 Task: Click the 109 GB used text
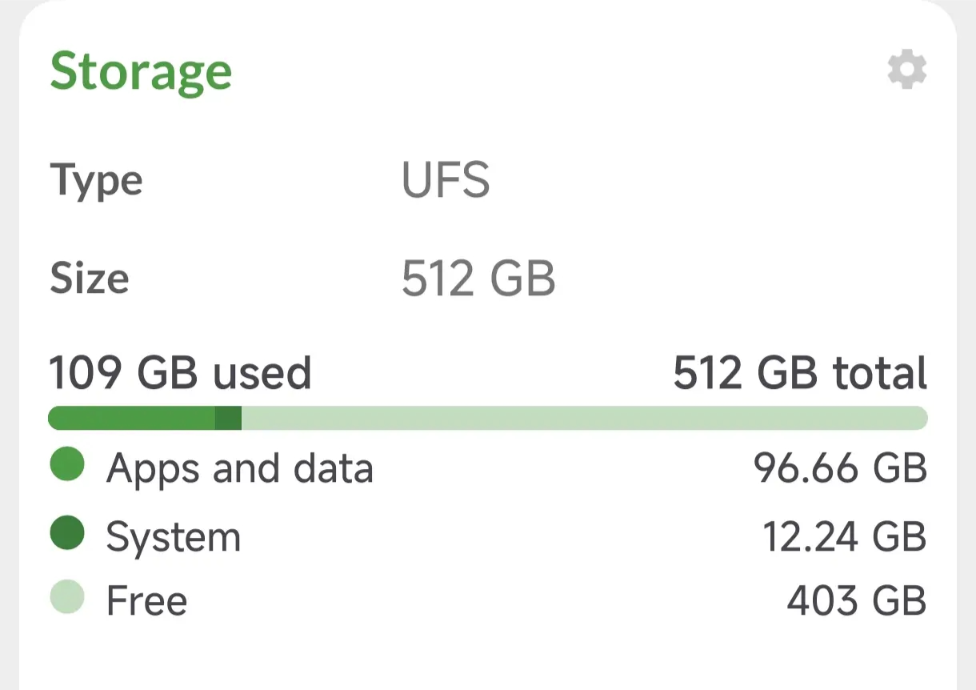(181, 373)
